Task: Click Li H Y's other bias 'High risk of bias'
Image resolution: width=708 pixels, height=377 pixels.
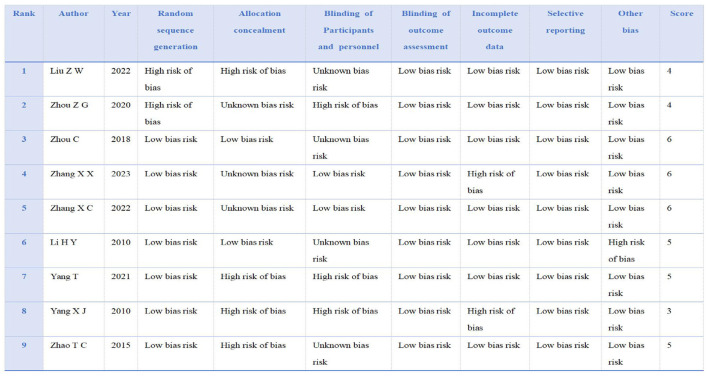Action: pos(626,251)
